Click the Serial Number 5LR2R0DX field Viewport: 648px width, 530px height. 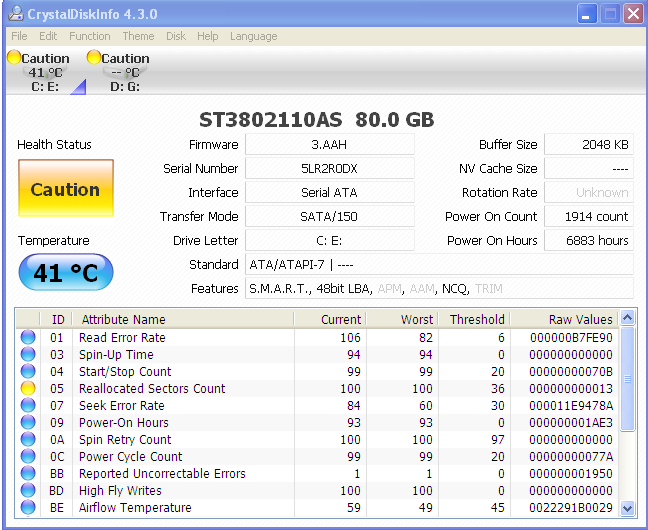(x=329, y=169)
